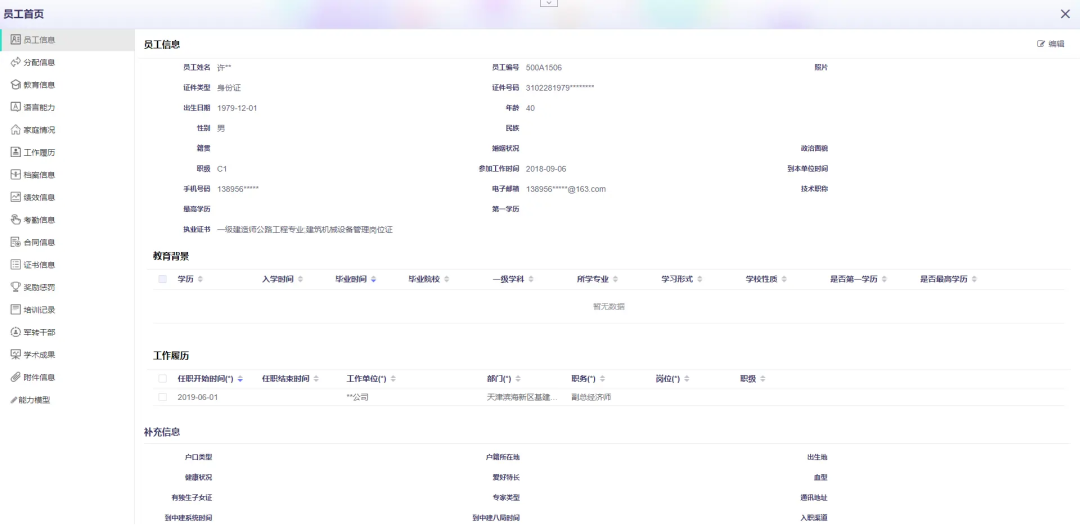Sort education table by 入学时间
This screenshot has width=1080, height=527.
tap(300, 279)
